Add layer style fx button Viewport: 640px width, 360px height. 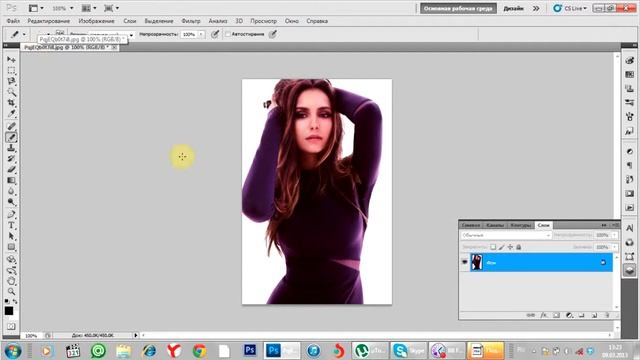click(544, 315)
